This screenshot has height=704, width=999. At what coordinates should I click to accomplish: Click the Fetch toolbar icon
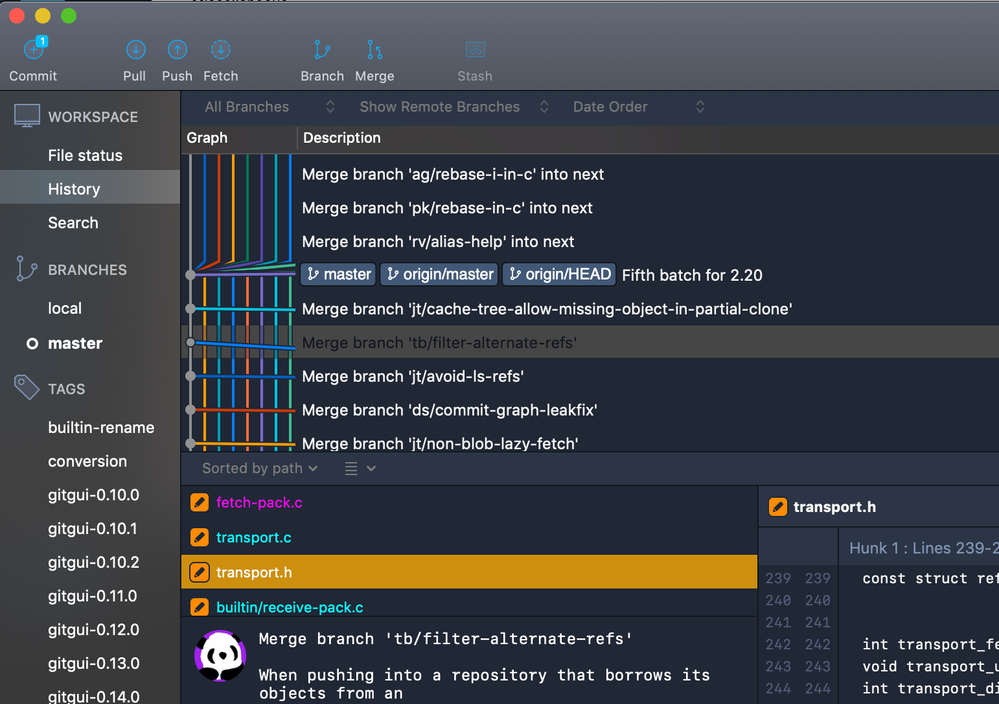tap(220, 50)
